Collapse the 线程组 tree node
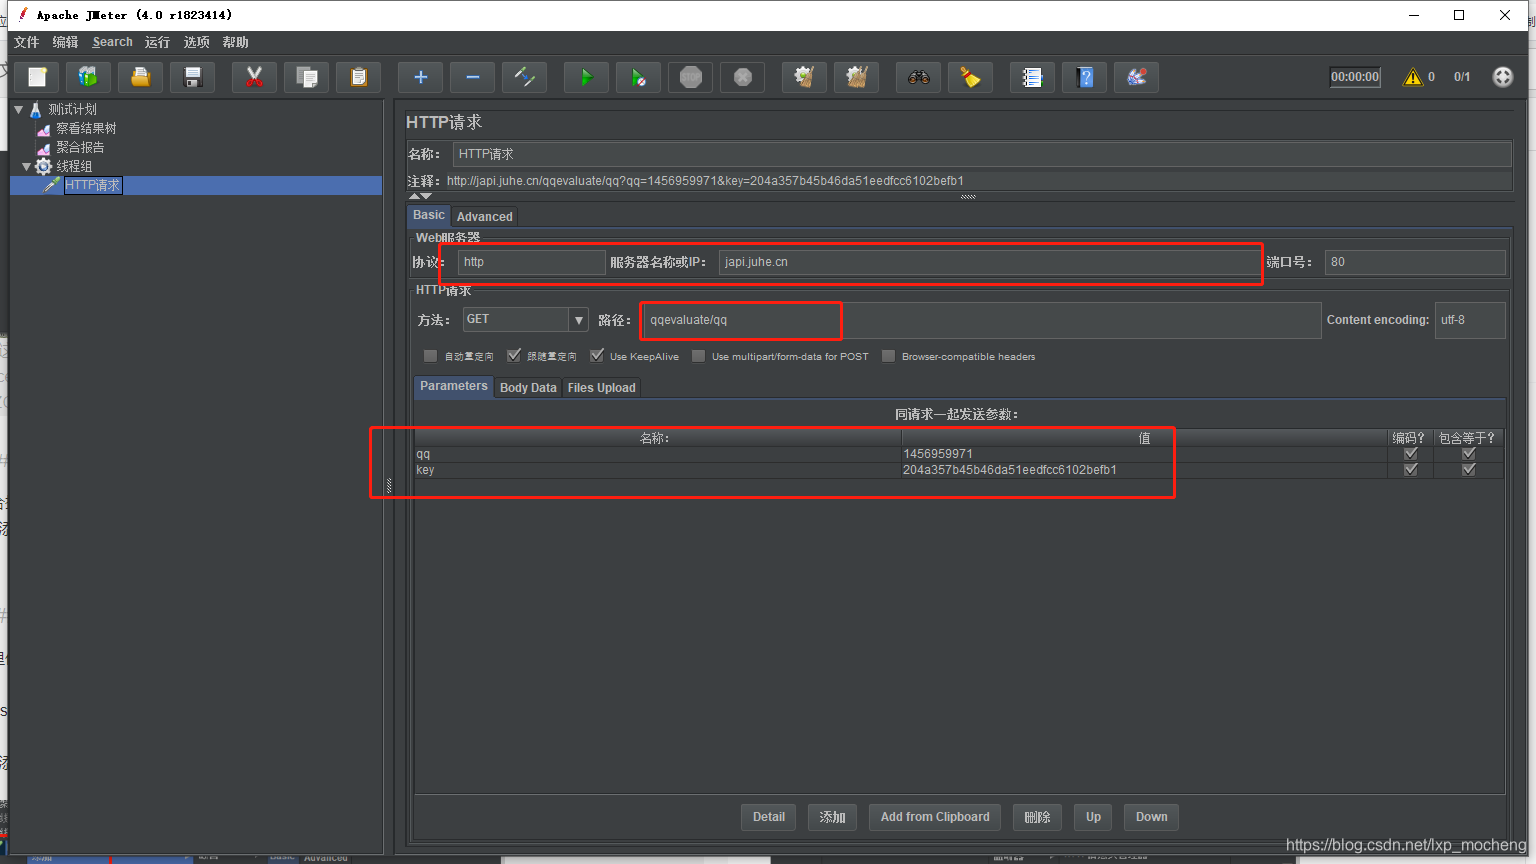The width and height of the screenshot is (1536, 864). point(27,166)
